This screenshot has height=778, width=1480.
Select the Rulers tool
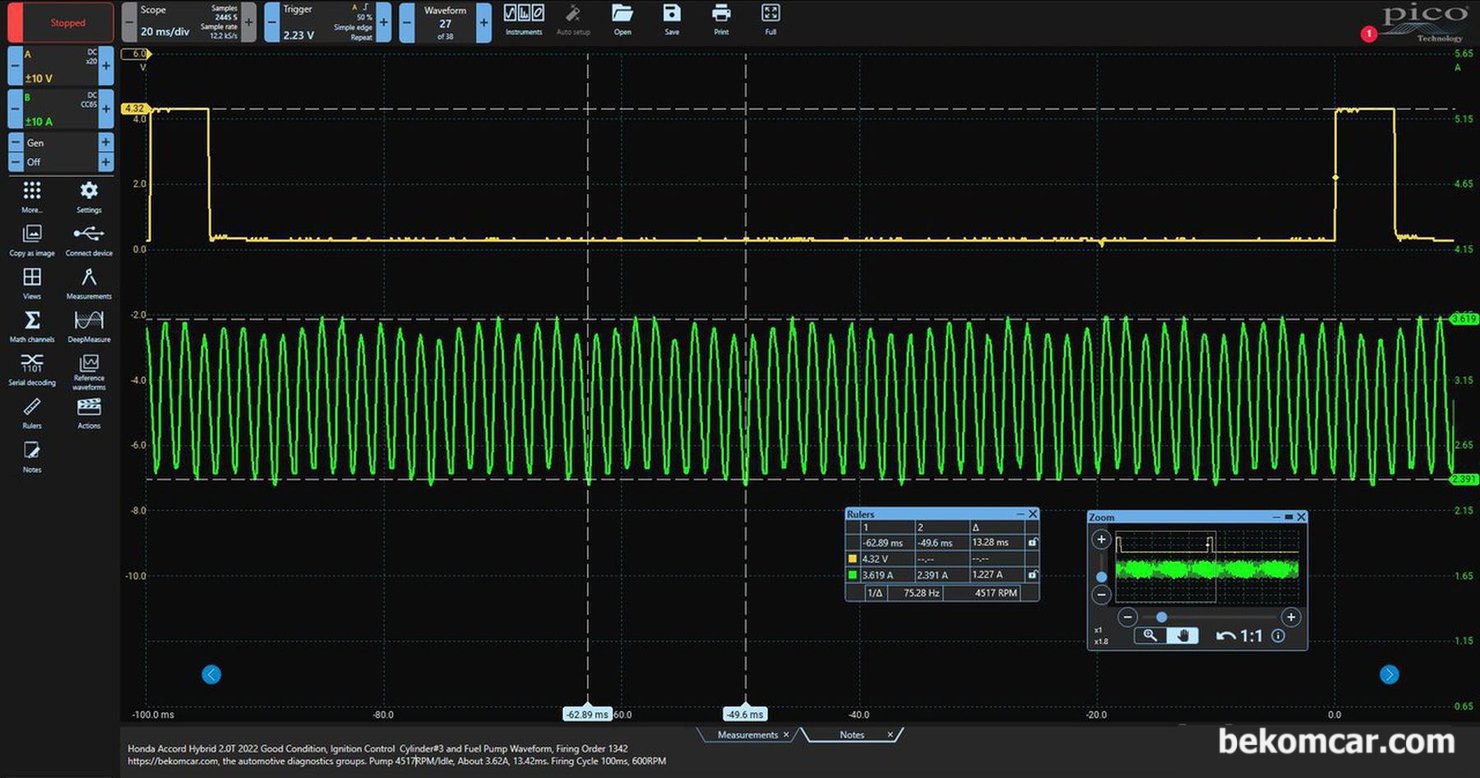click(32, 411)
